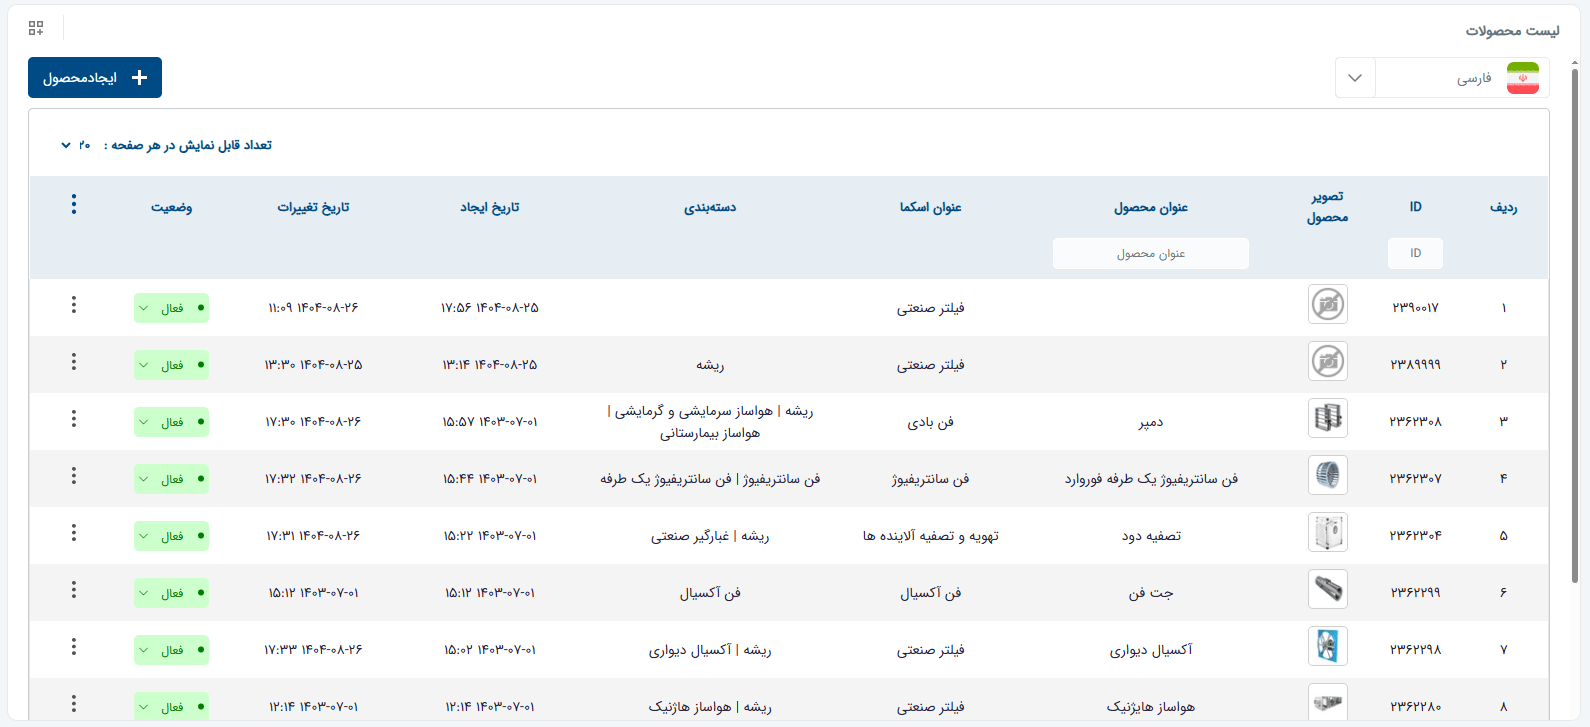Click the ID filter input field
The width and height of the screenshot is (1590, 727).
1415,253
